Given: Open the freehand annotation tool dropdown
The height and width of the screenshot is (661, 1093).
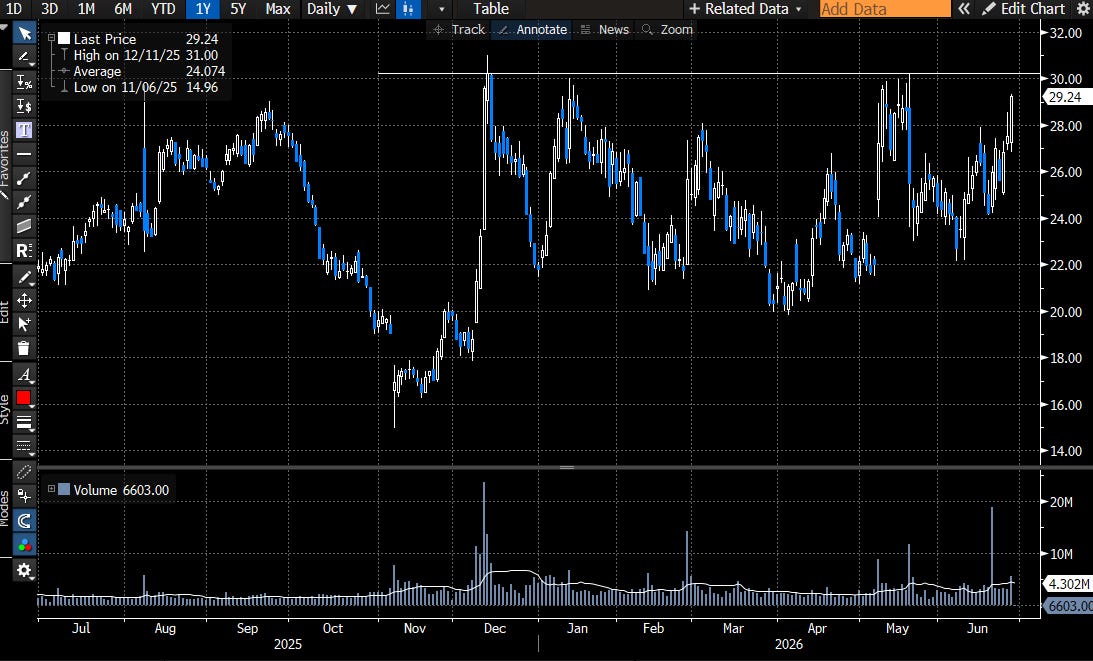Looking at the screenshot, I should [x=24, y=57].
